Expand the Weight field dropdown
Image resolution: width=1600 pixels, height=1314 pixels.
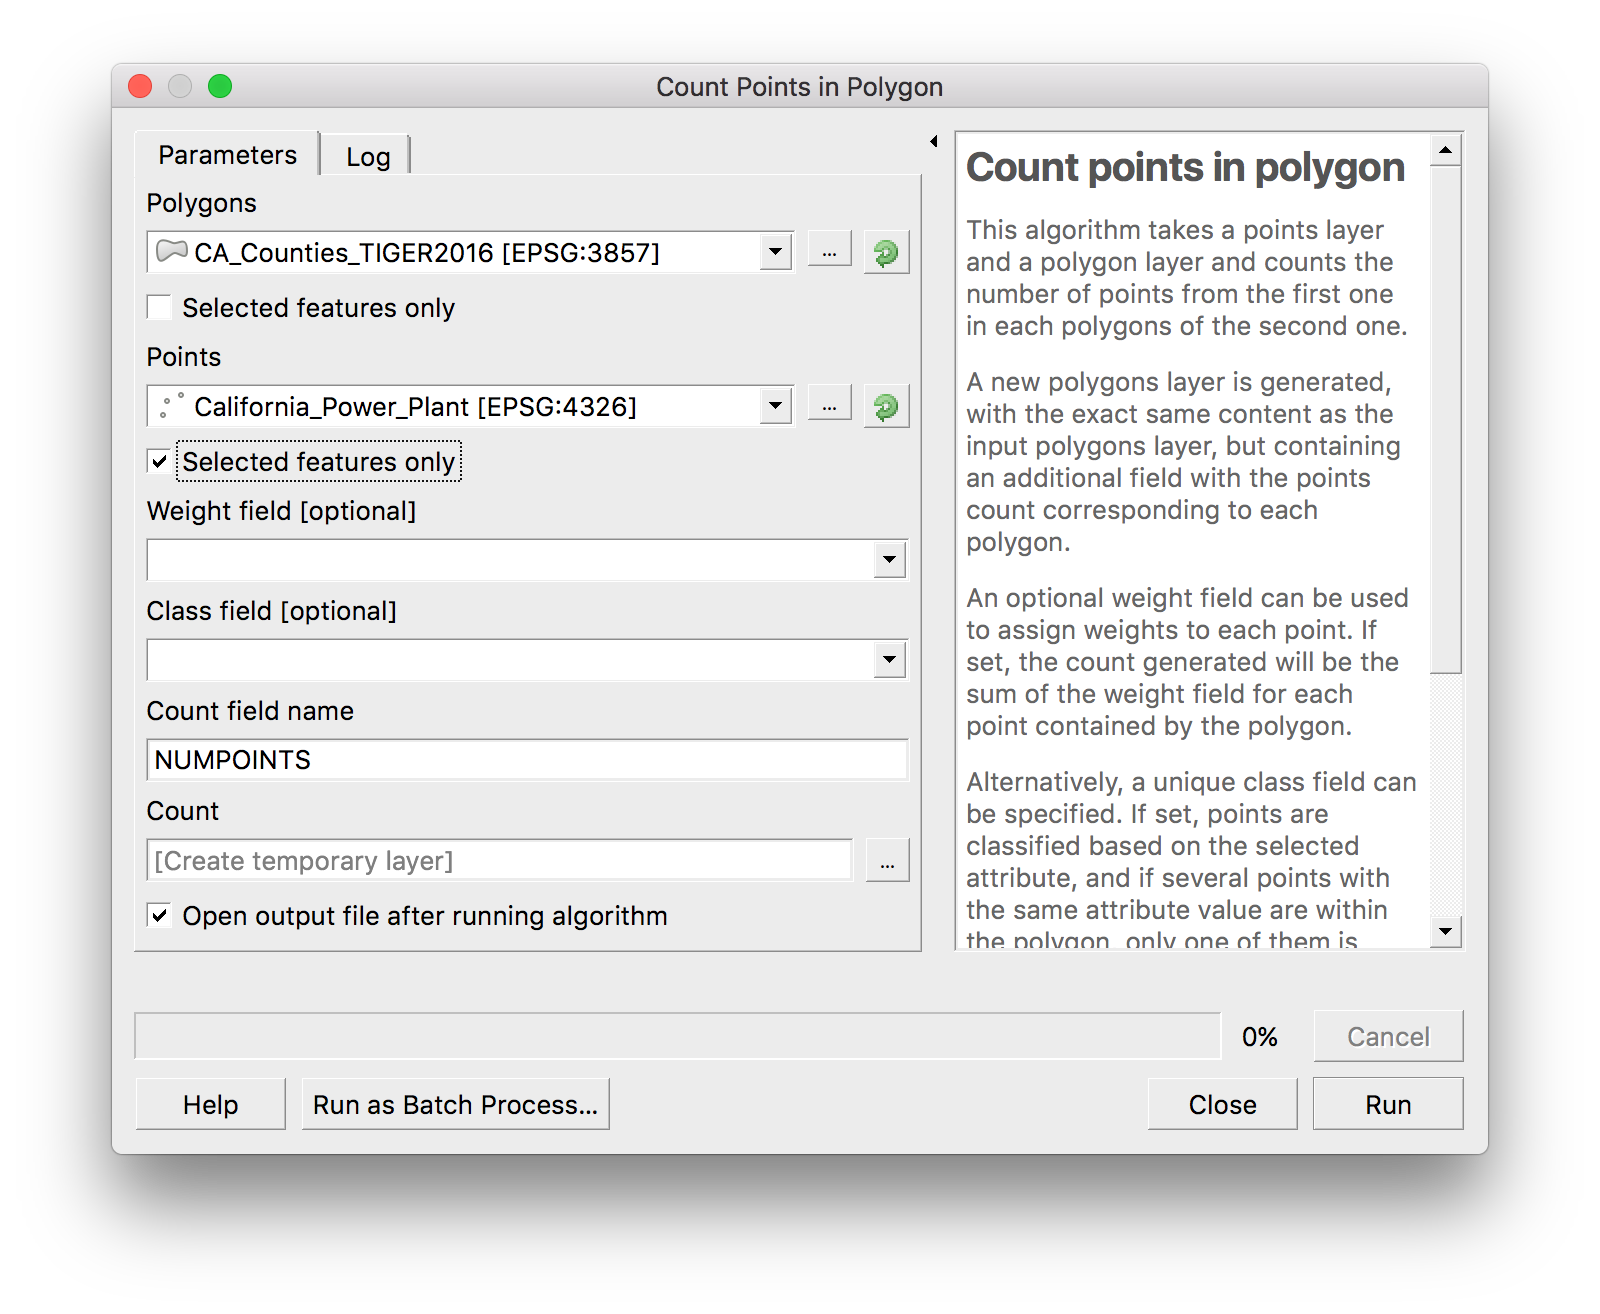coord(889,560)
